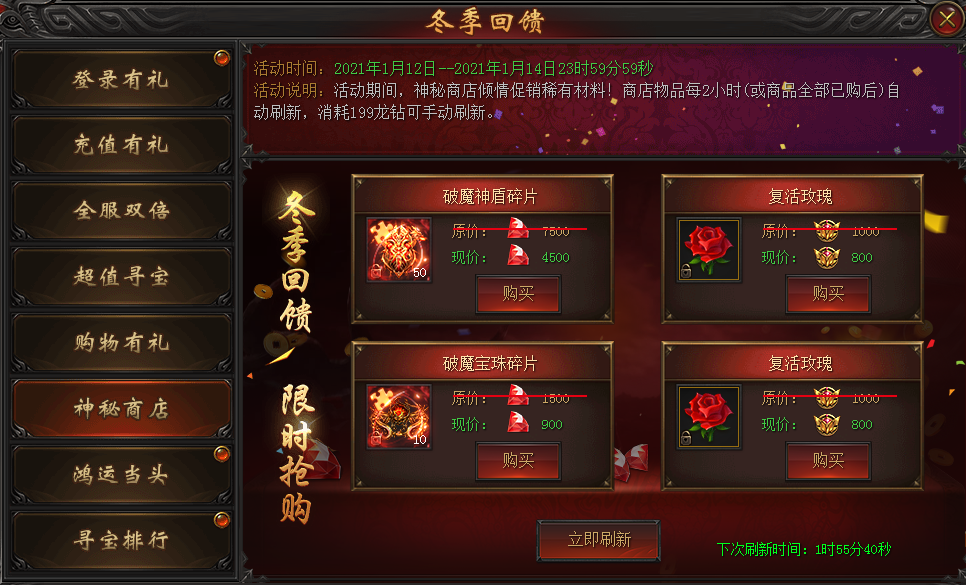Open the 登录有礼 tab
The width and height of the screenshot is (966, 585).
click(121, 79)
